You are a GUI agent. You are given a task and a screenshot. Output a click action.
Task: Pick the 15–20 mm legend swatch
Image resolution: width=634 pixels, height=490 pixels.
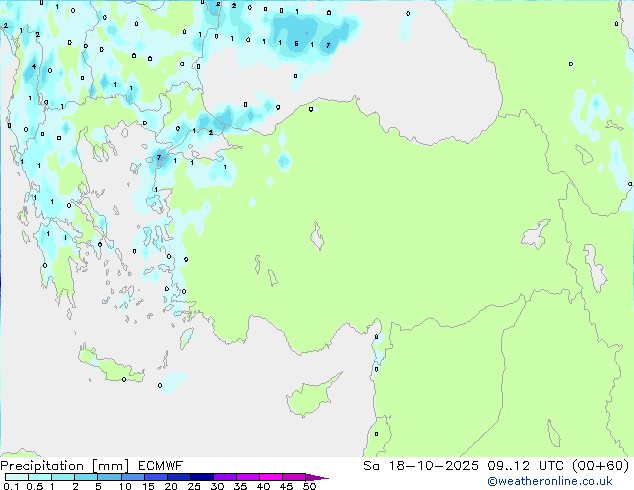155,477
